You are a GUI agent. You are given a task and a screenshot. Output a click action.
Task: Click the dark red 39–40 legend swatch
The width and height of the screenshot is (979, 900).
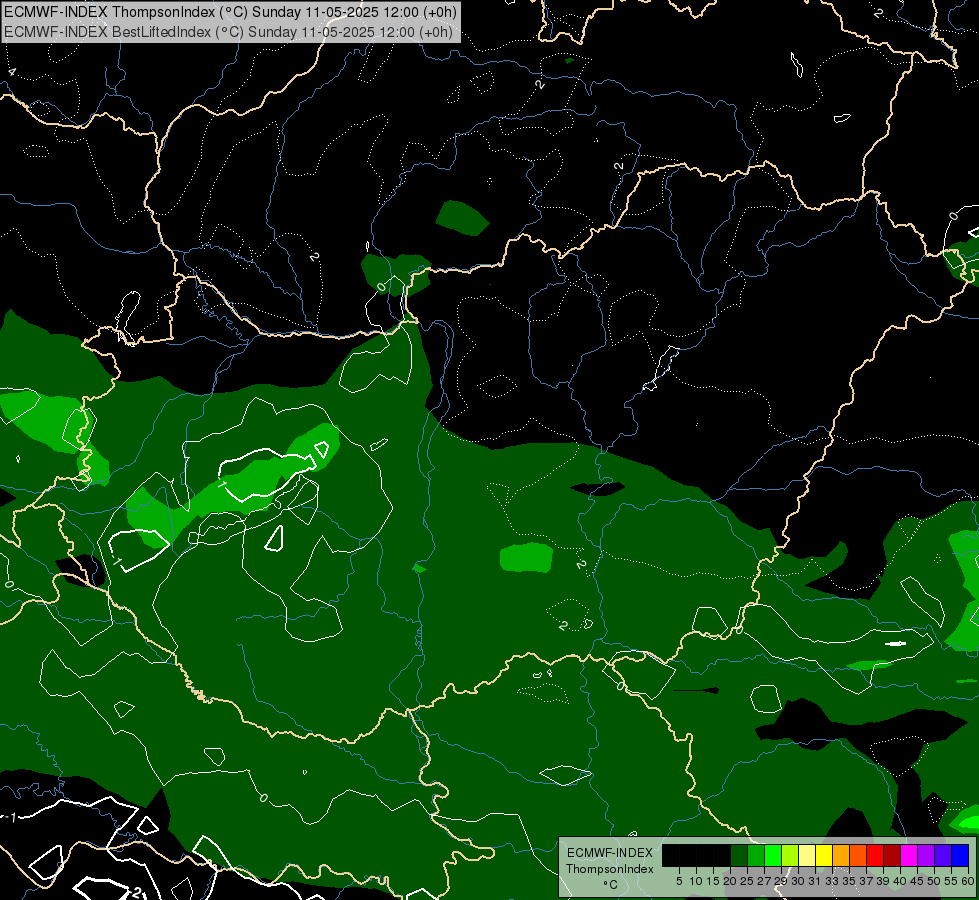[892, 855]
